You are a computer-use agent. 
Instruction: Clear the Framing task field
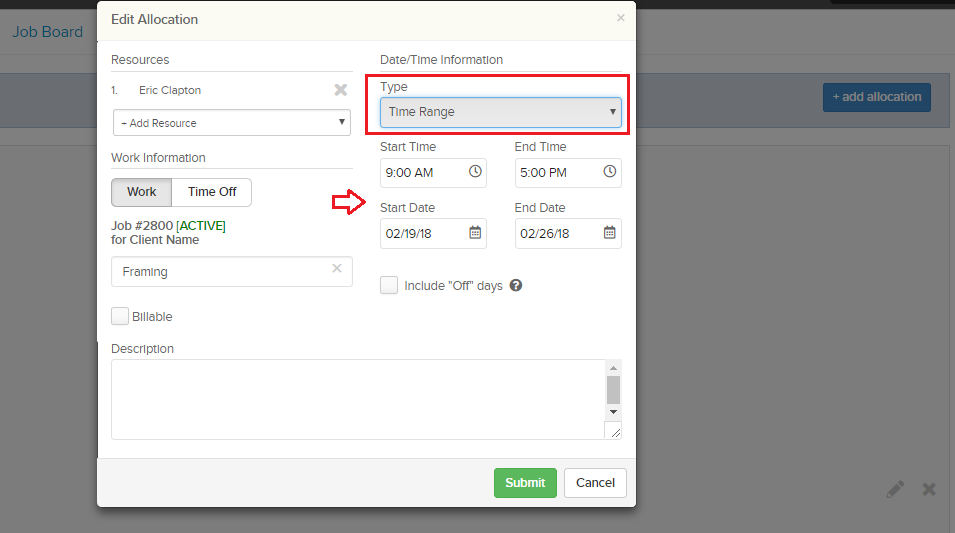(x=337, y=268)
